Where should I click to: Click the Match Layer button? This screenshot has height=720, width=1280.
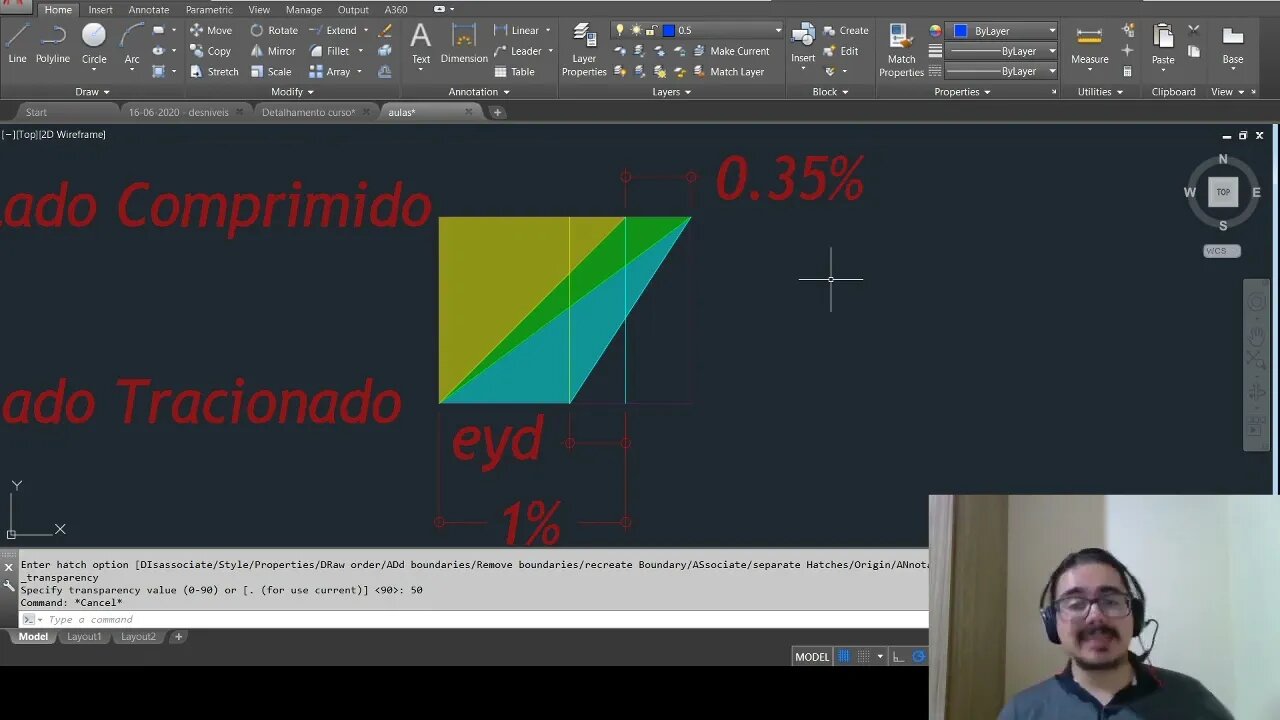[x=728, y=72]
